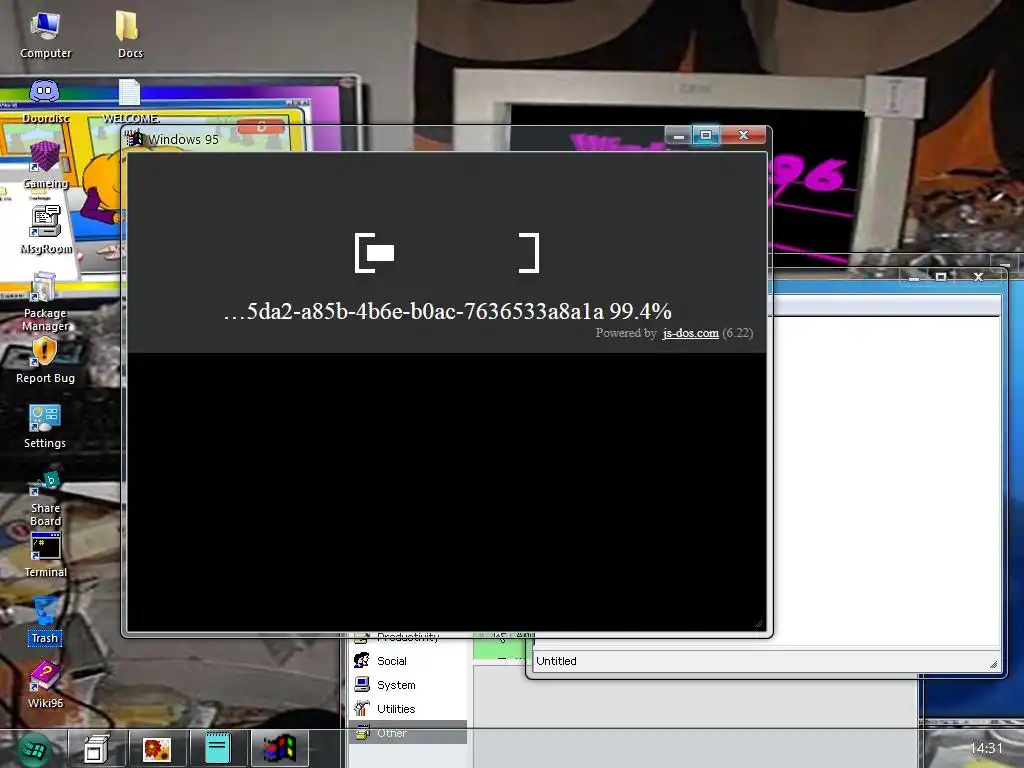Image resolution: width=1024 pixels, height=768 pixels.
Task: Launch the Terminal desktop icon
Action: [45, 555]
